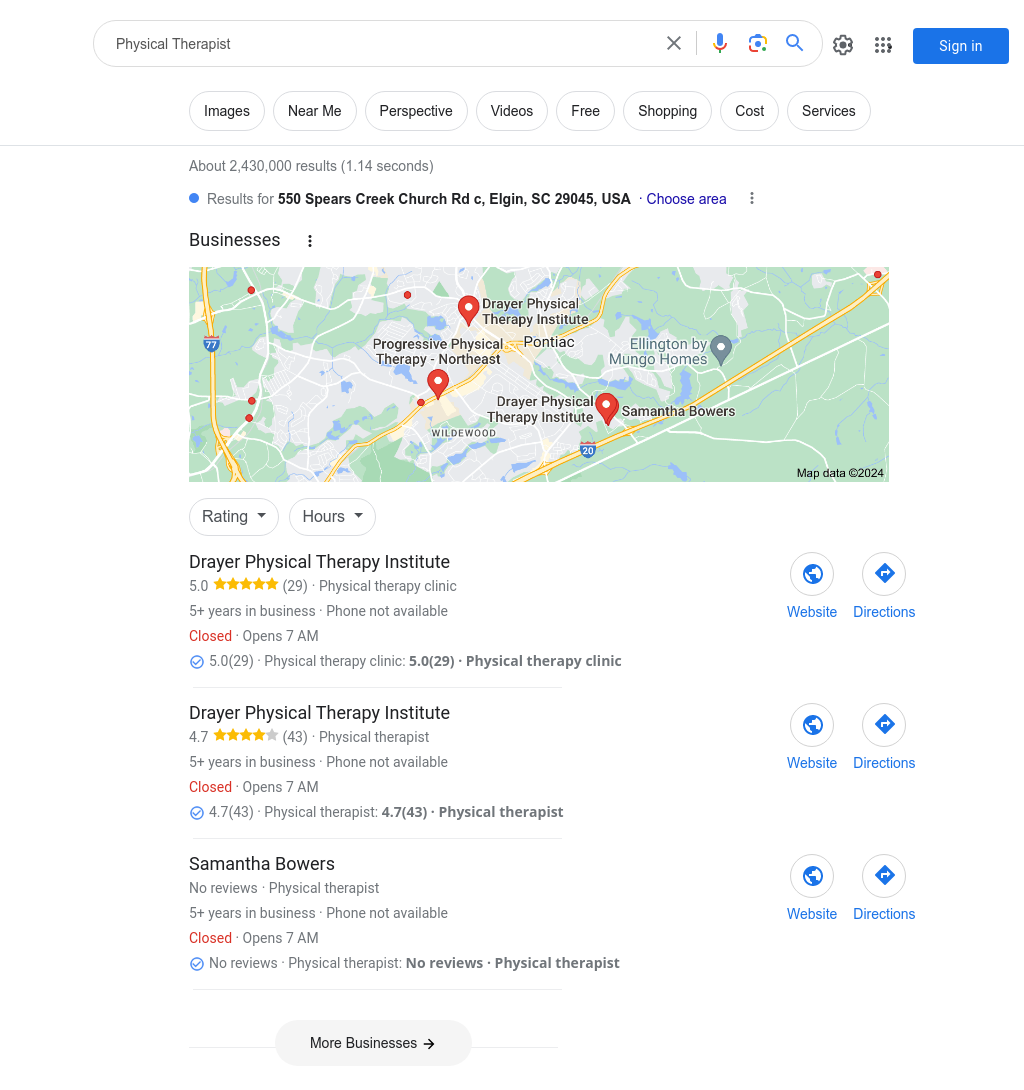Screen dimensions: 1024x1090
Task: Click the blue magnifier search icon
Action: 795,43
